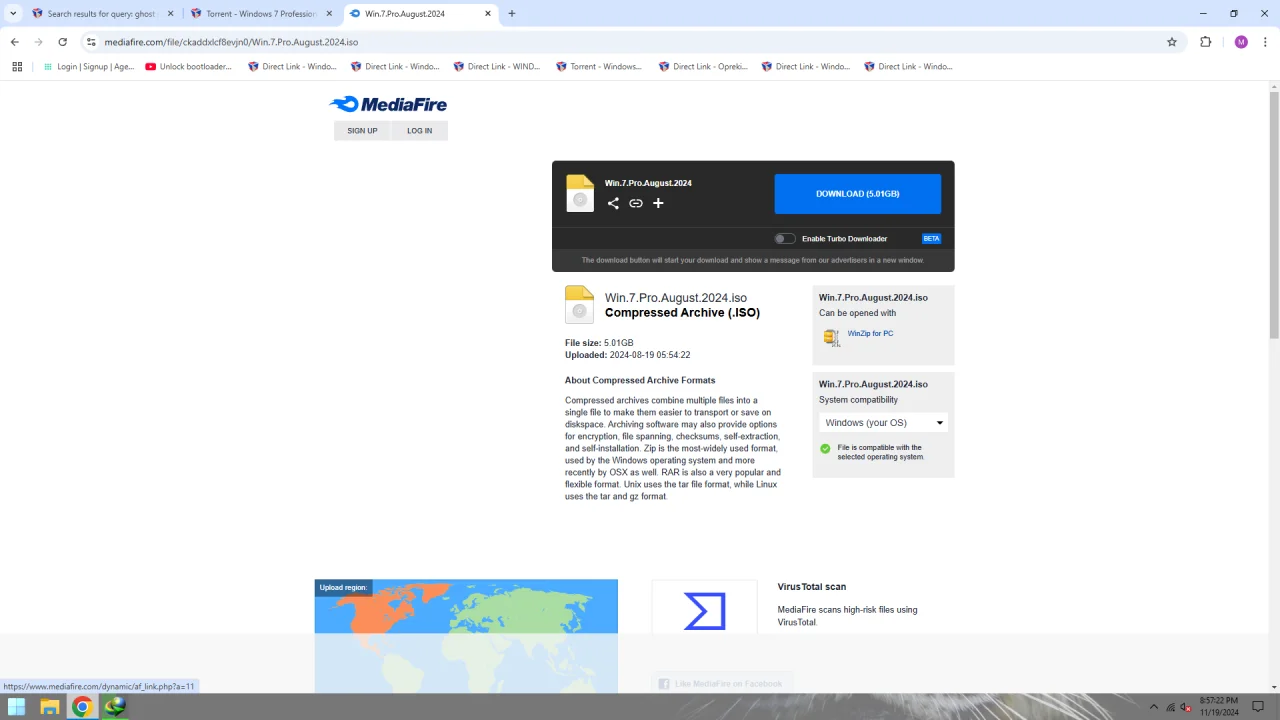Image resolution: width=1280 pixels, height=720 pixels.
Task: Click the volume tray icon
Action: click(1187, 707)
